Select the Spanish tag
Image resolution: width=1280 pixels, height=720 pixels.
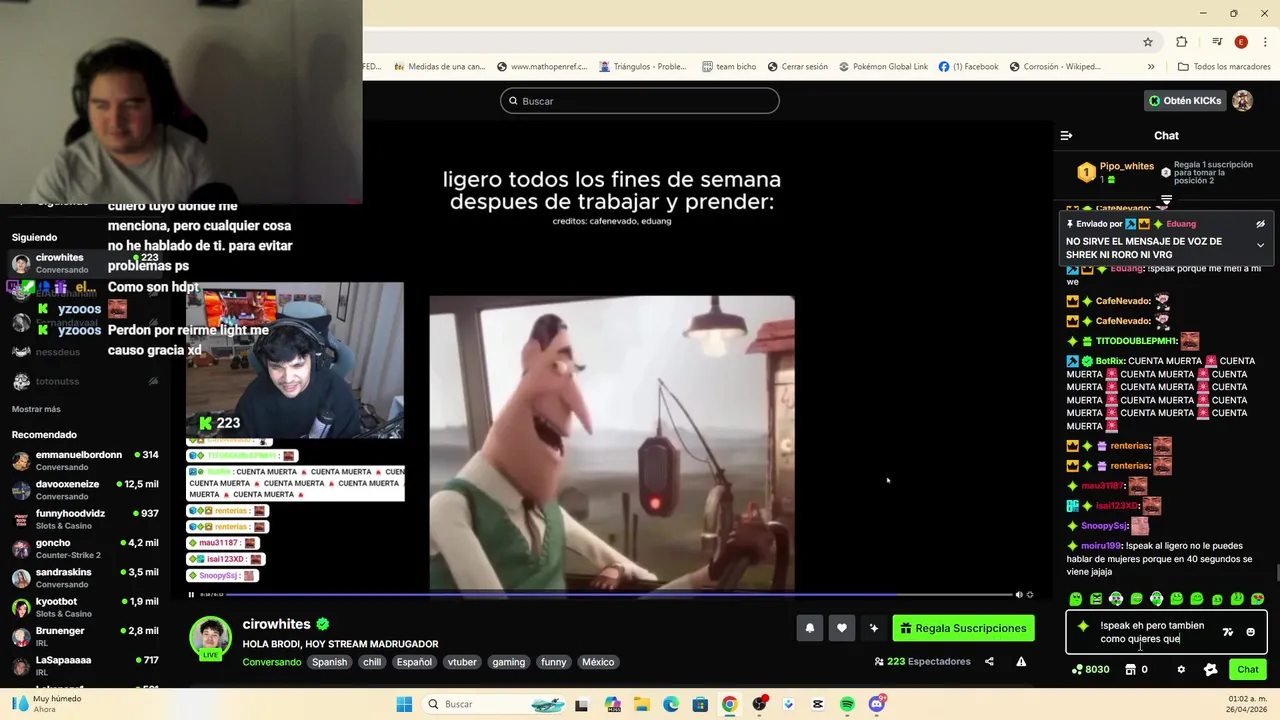tap(329, 662)
